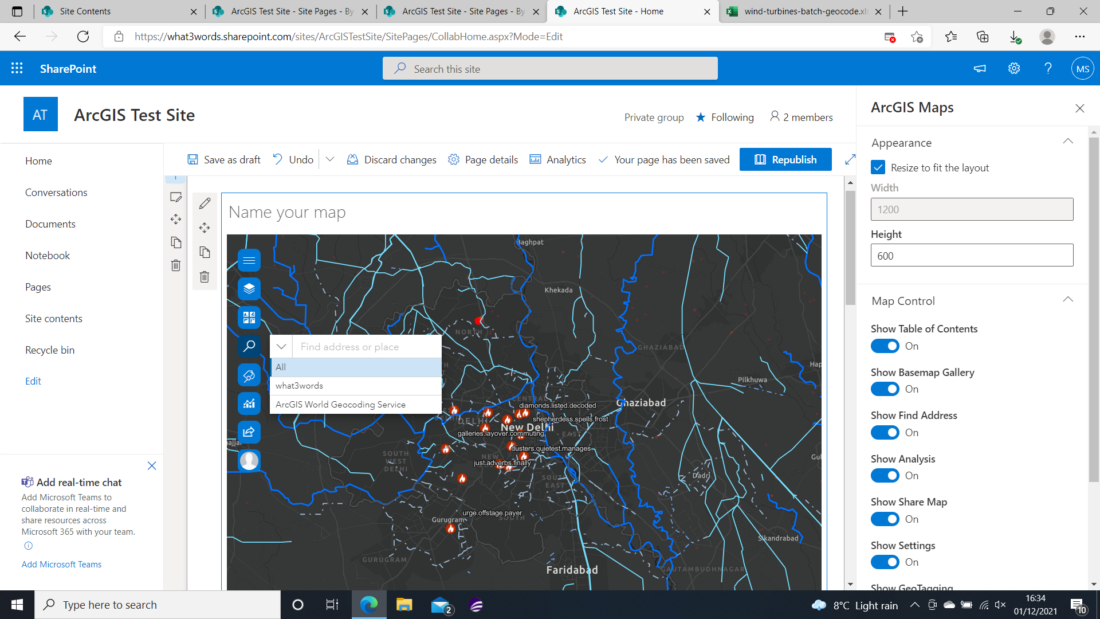Open the map Layers tool
Viewport: 1100px width, 619px height.
tap(249, 288)
